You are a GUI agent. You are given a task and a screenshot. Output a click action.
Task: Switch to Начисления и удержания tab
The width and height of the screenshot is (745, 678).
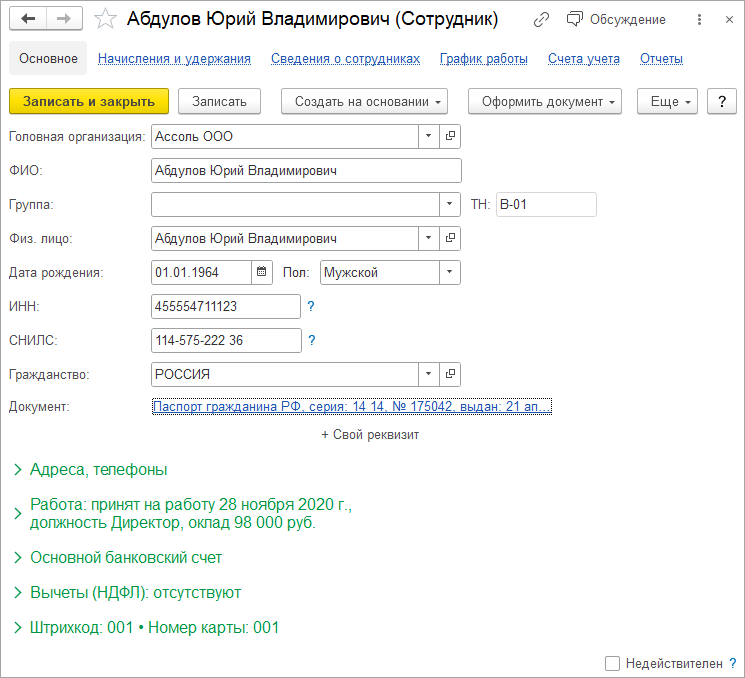pyautogui.click(x=174, y=59)
